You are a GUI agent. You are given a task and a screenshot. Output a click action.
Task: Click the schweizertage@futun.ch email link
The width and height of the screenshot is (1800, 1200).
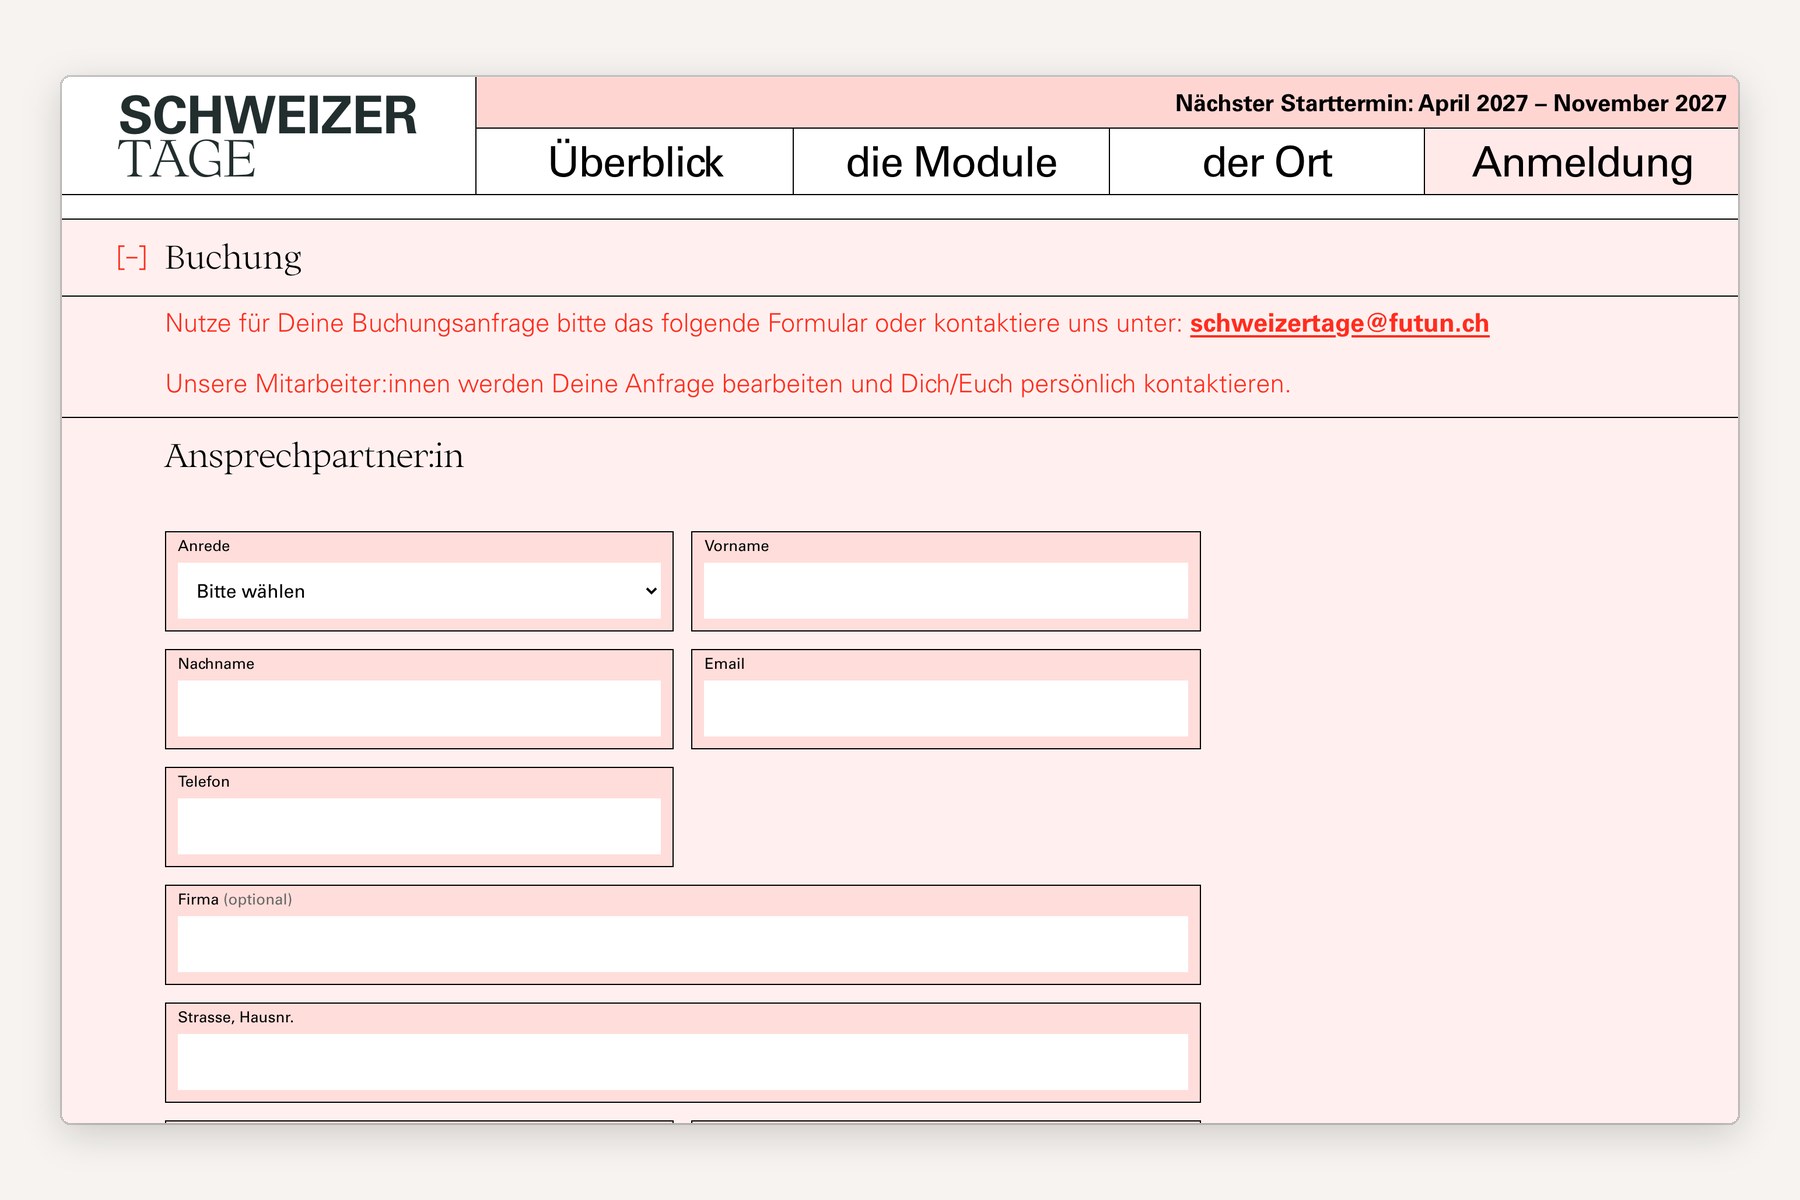click(1339, 324)
